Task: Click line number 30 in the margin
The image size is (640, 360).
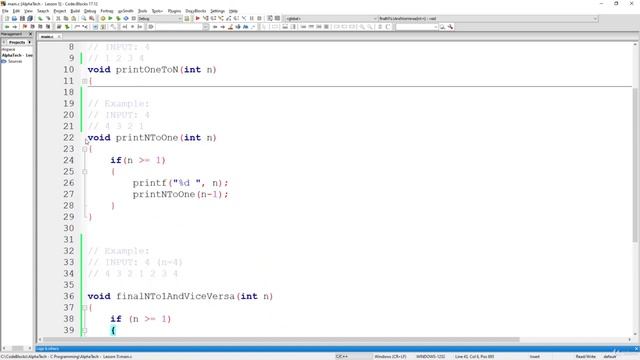Action: pyautogui.click(x=69, y=228)
